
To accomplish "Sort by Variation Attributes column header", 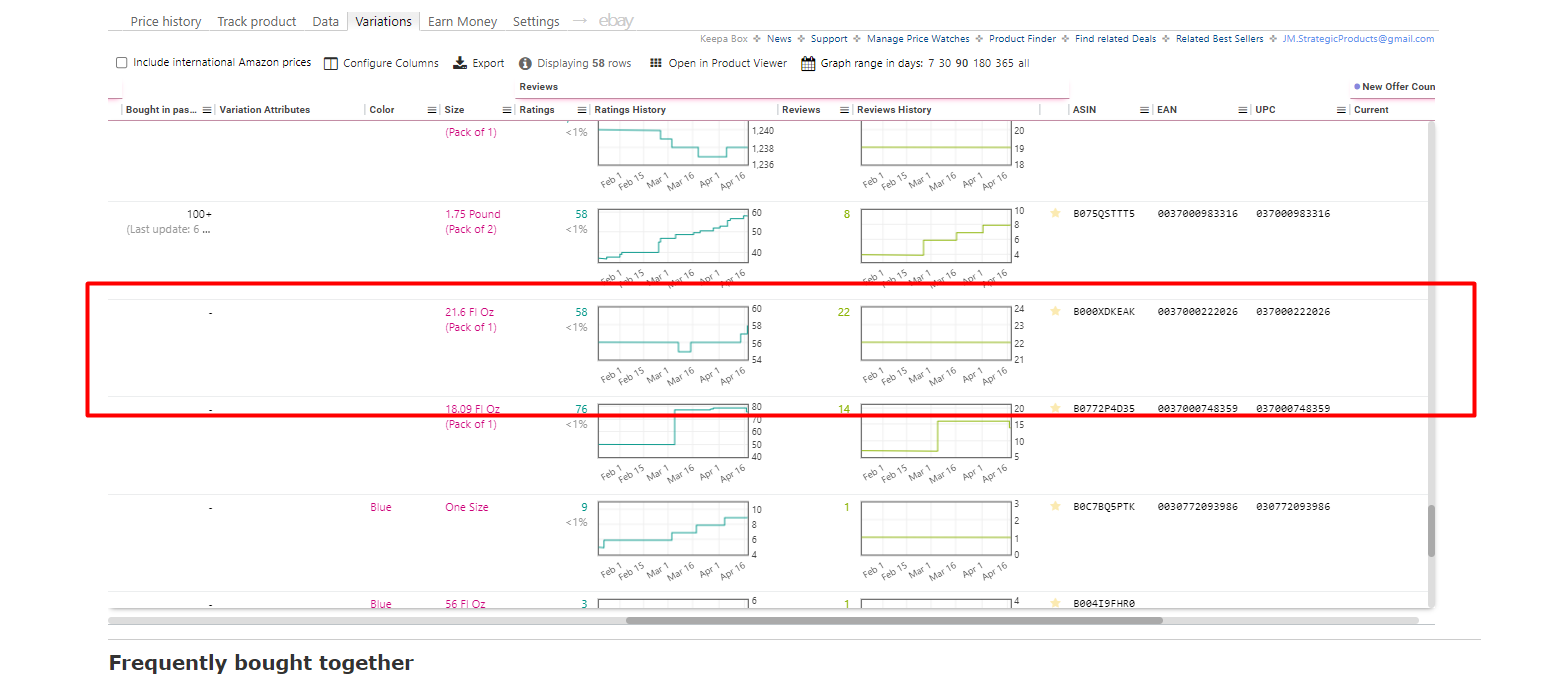I will click(265, 110).
